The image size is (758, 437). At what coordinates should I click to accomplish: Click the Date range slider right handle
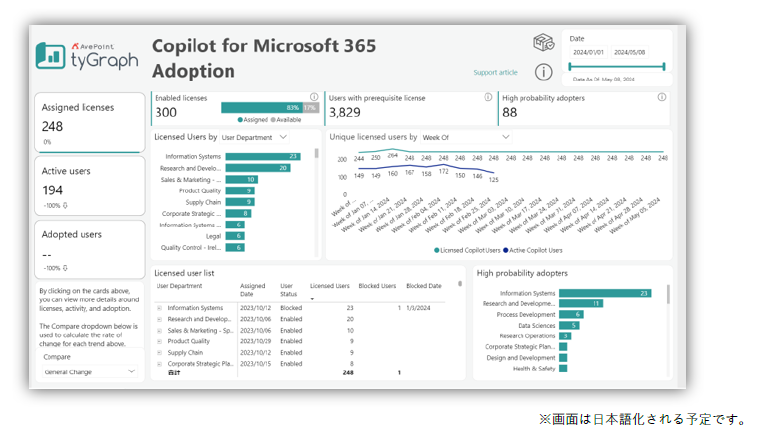664,66
